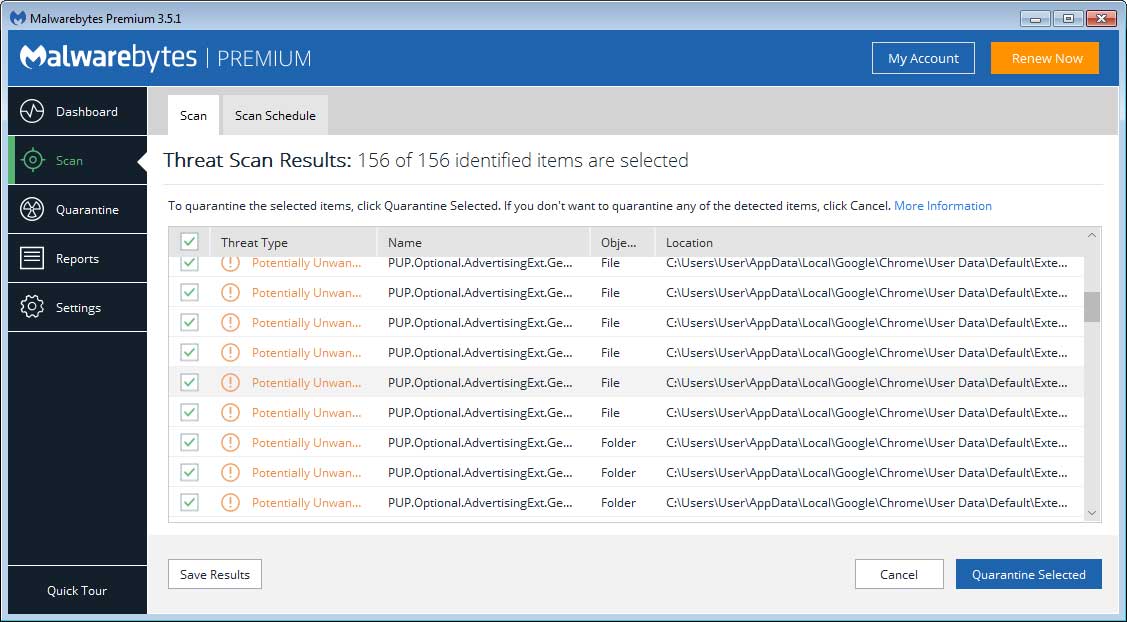Click the warning icon on the first threat row
The height and width of the screenshot is (622, 1127).
[230, 262]
